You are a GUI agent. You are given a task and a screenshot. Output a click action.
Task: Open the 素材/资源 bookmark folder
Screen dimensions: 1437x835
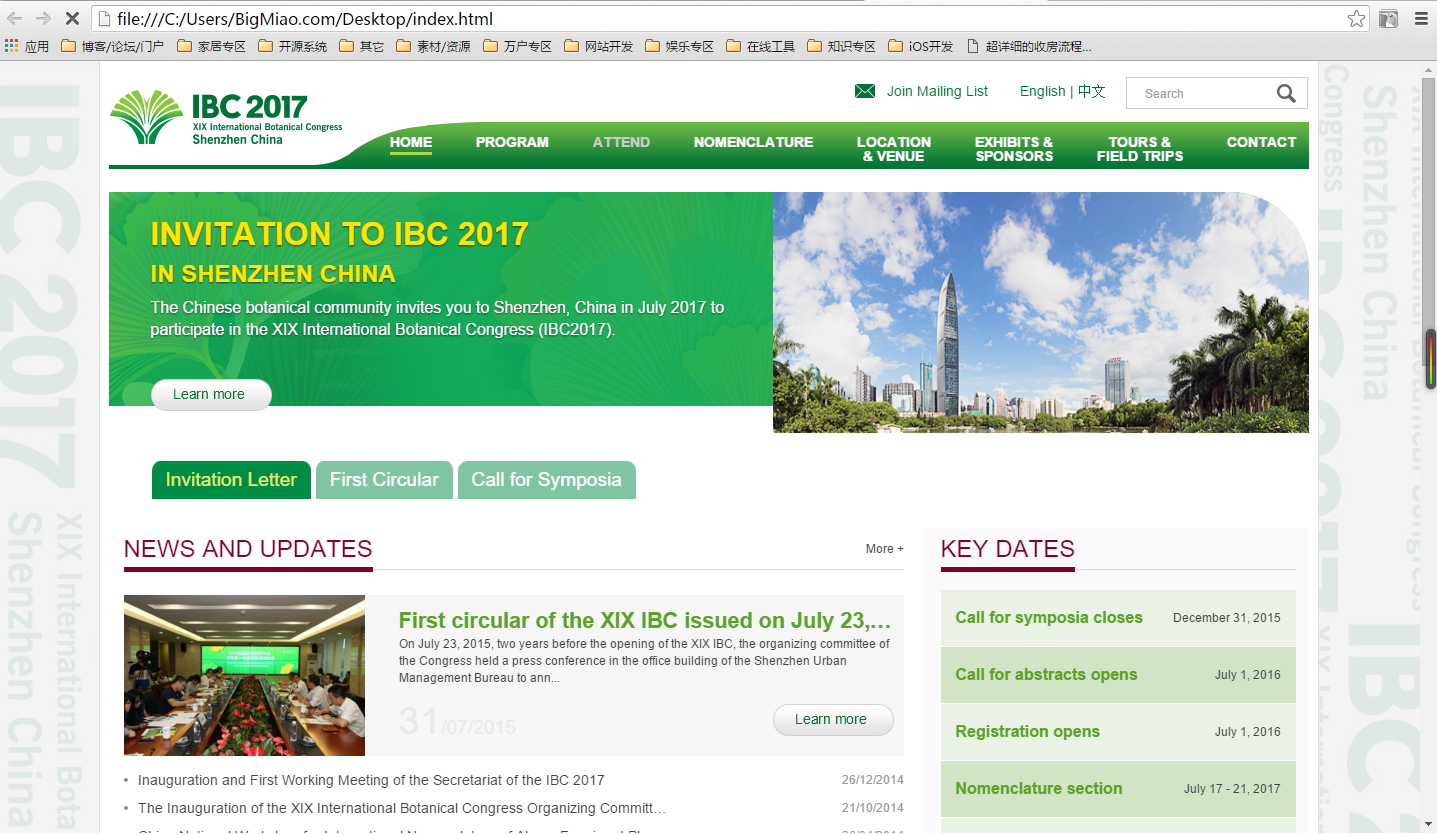click(x=434, y=46)
